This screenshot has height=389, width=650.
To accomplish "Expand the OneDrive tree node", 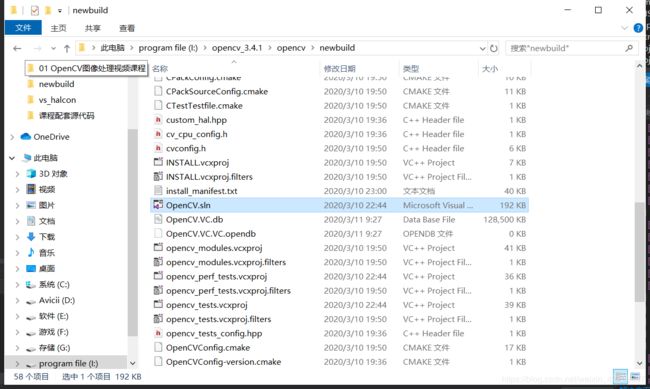I will coord(12,137).
